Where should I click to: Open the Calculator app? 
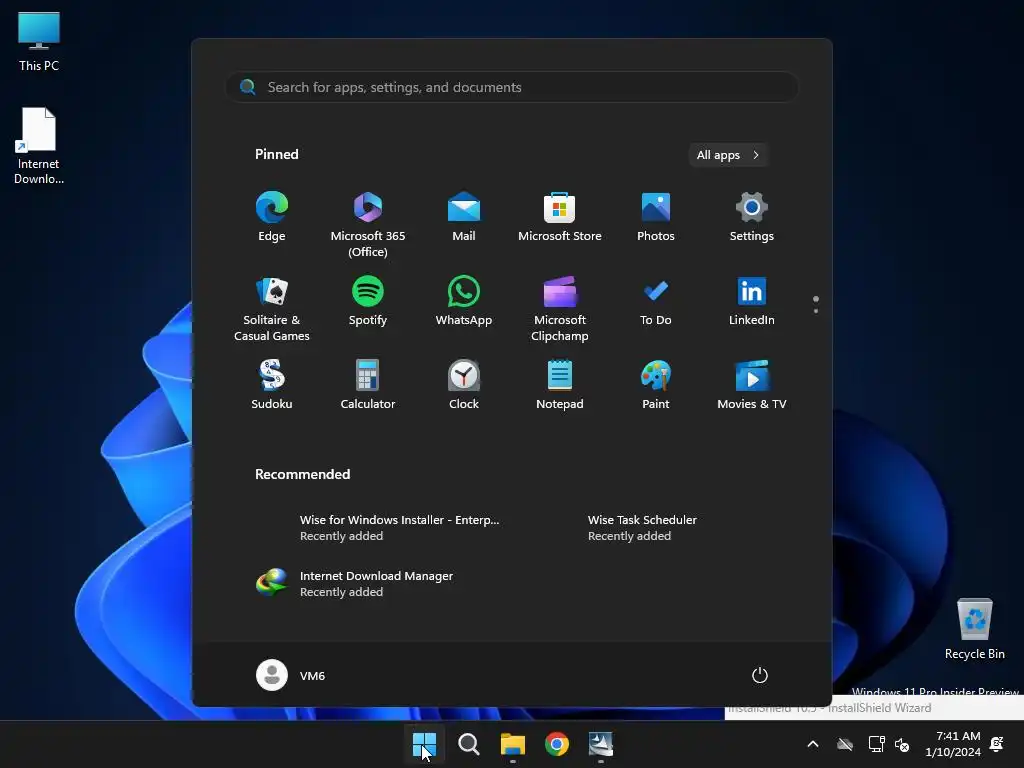point(368,385)
